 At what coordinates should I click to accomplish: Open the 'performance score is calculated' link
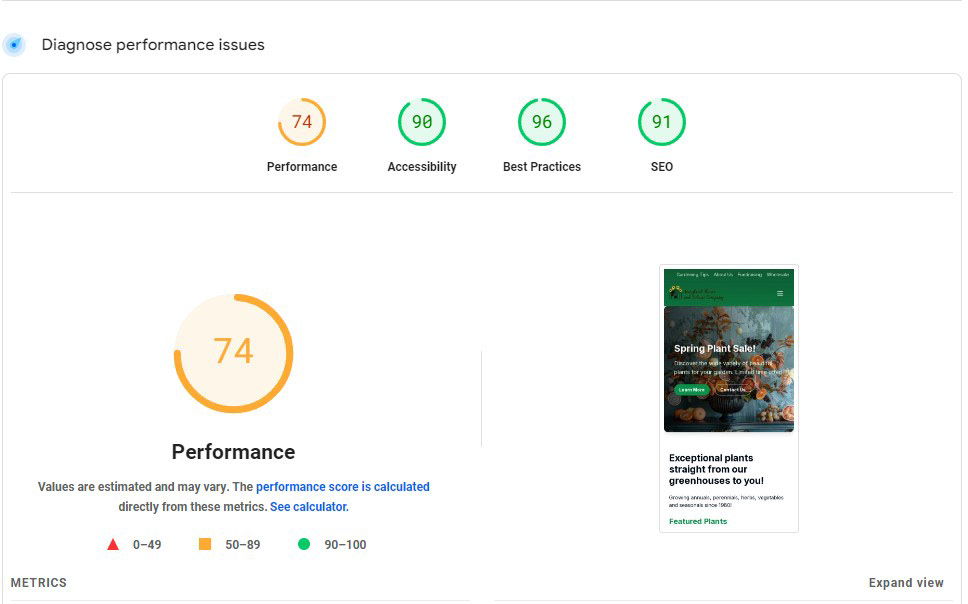pos(343,487)
